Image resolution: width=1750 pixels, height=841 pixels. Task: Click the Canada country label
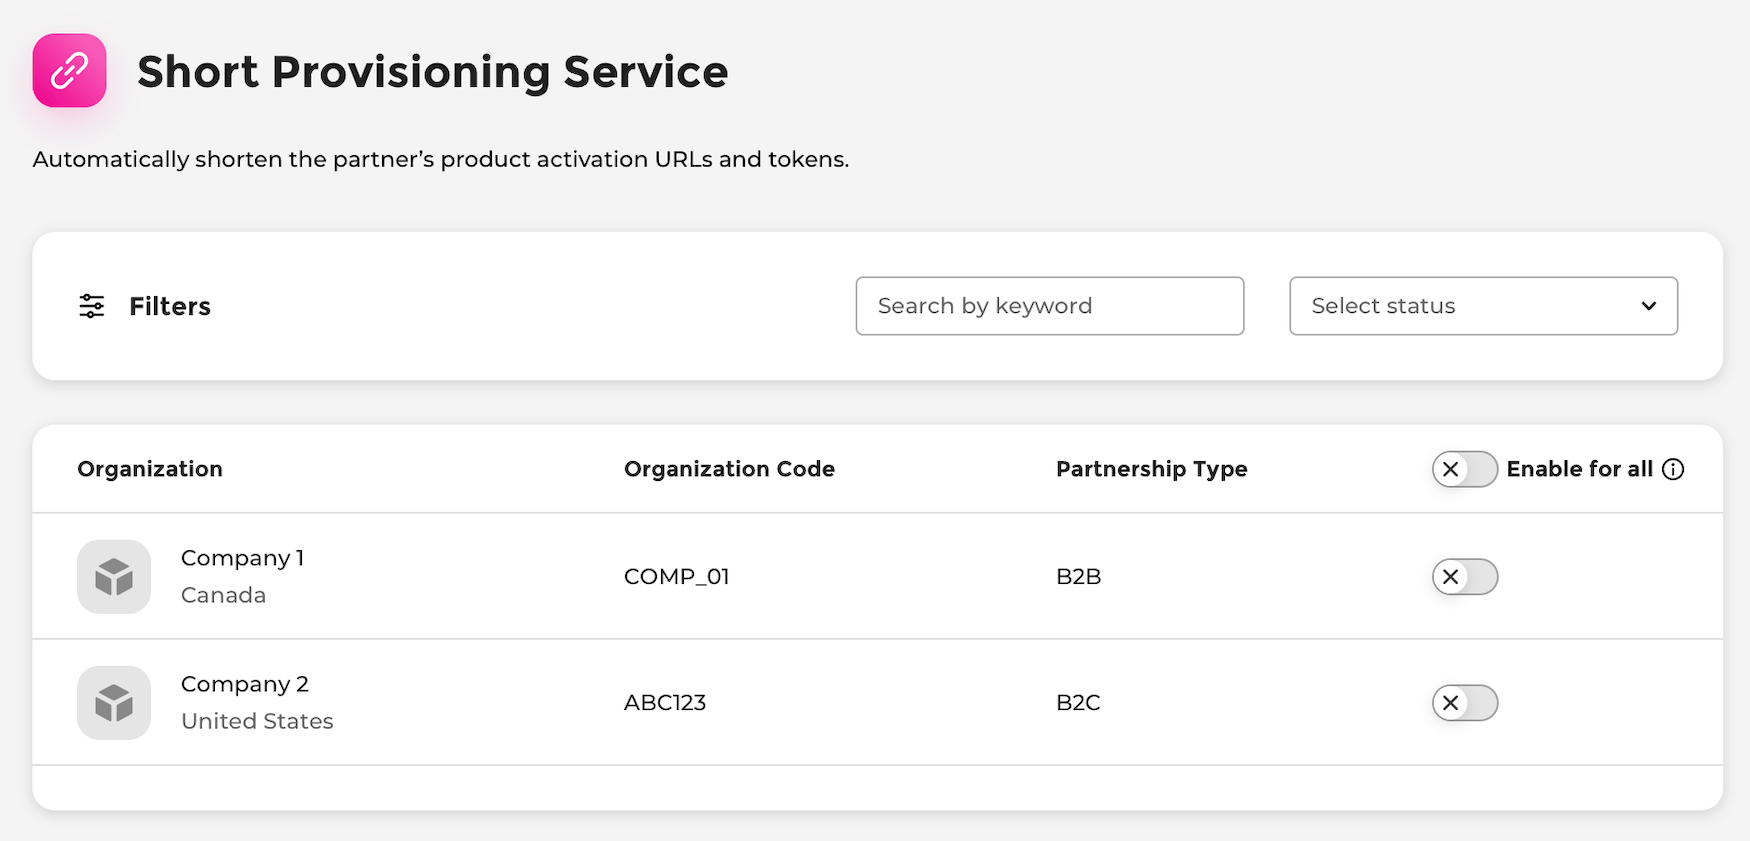tap(224, 595)
